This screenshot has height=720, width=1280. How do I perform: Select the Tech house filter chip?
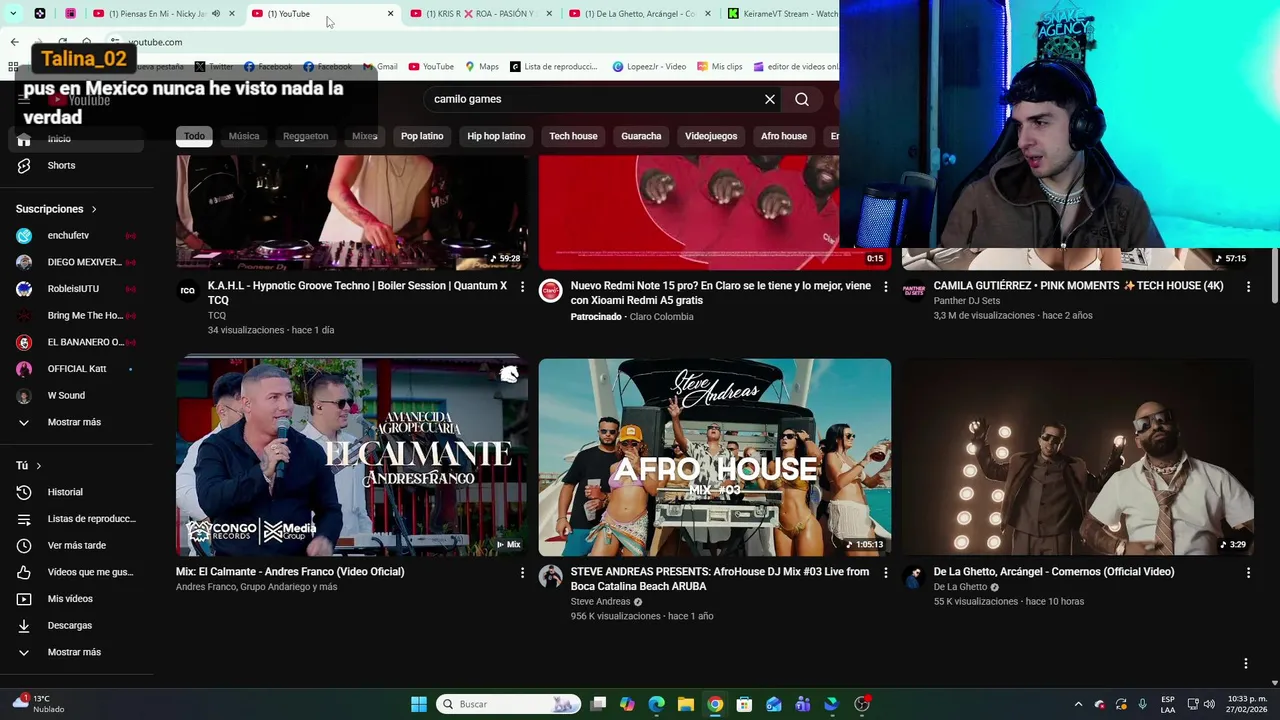573,136
